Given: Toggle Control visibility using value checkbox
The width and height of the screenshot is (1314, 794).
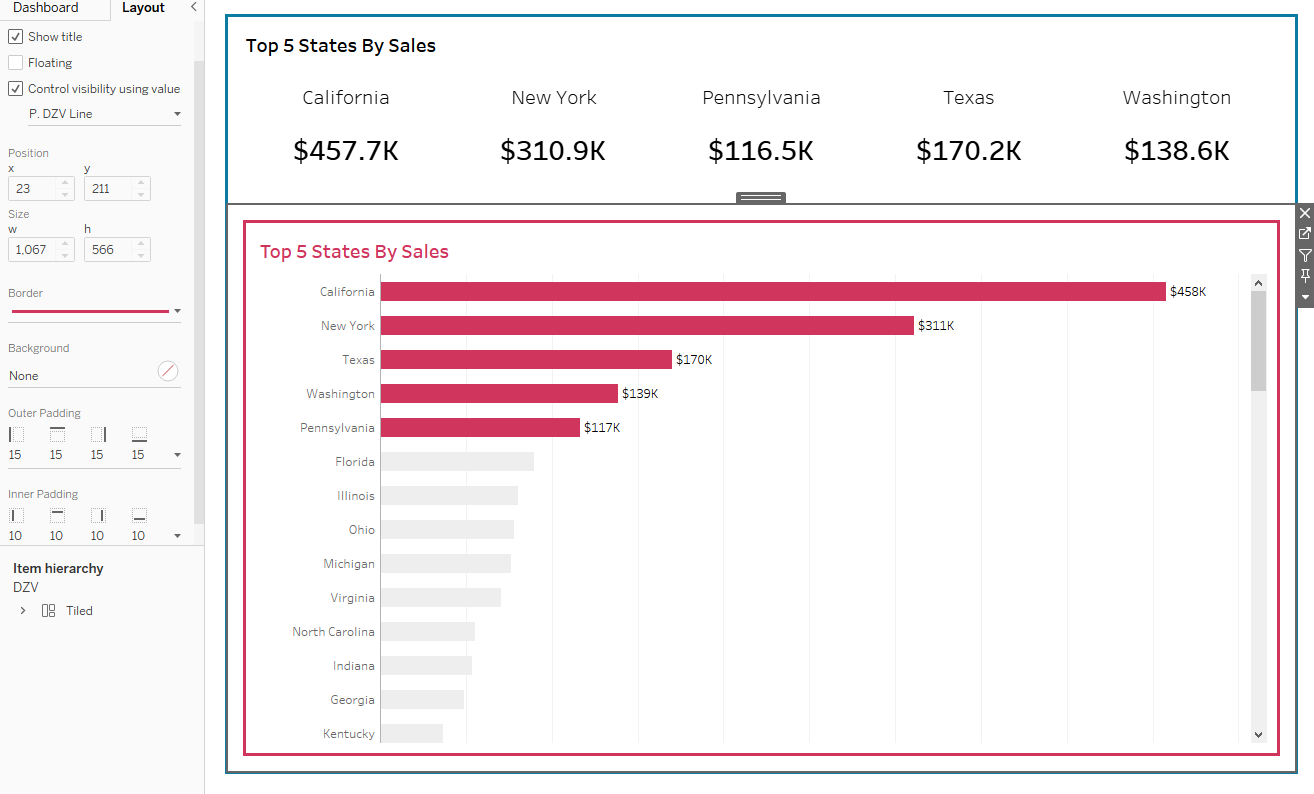Looking at the screenshot, I should pos(16,89).
